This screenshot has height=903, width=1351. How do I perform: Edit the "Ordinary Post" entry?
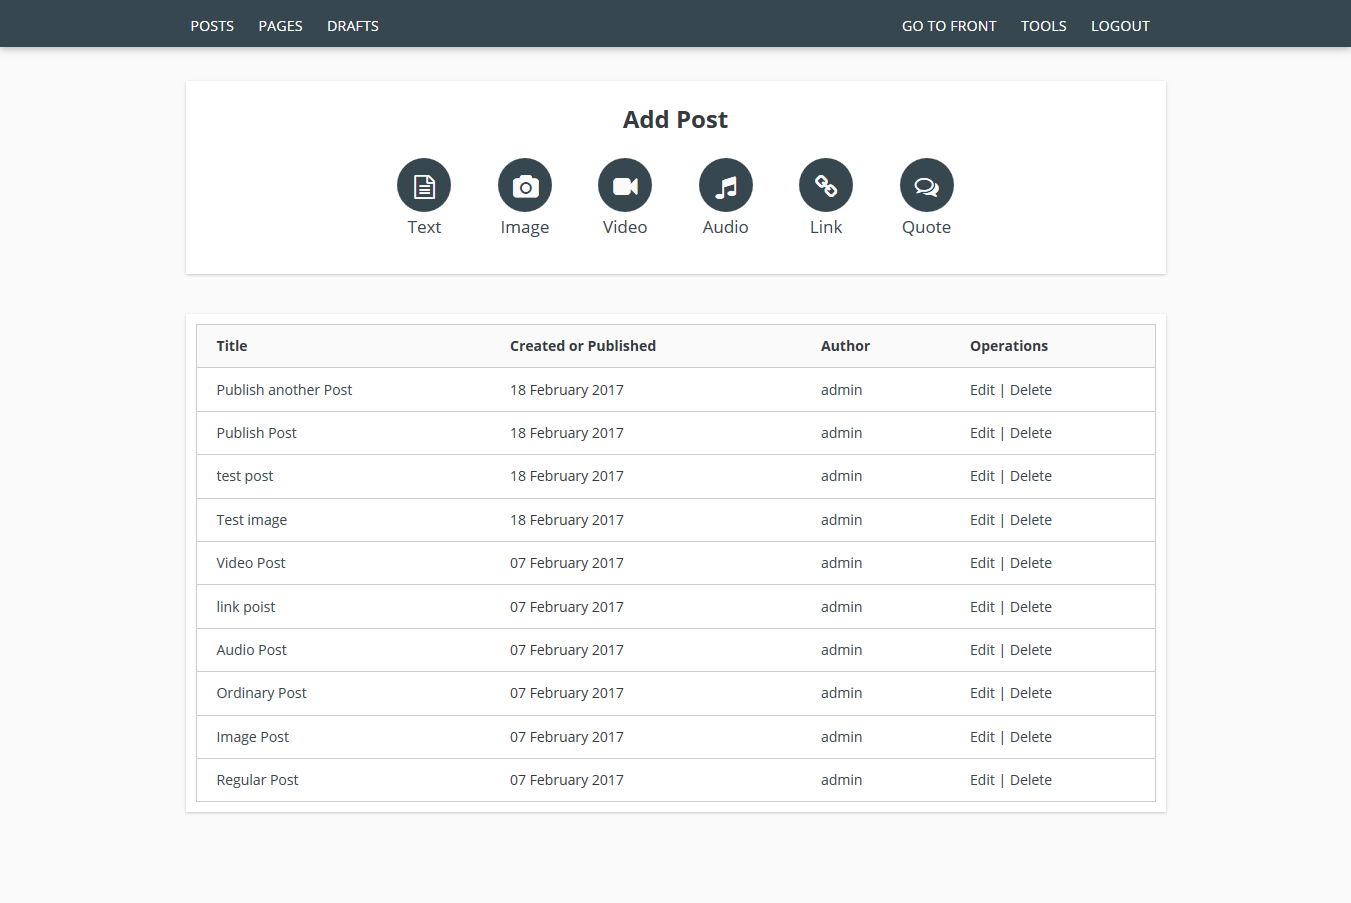[982, 693]
